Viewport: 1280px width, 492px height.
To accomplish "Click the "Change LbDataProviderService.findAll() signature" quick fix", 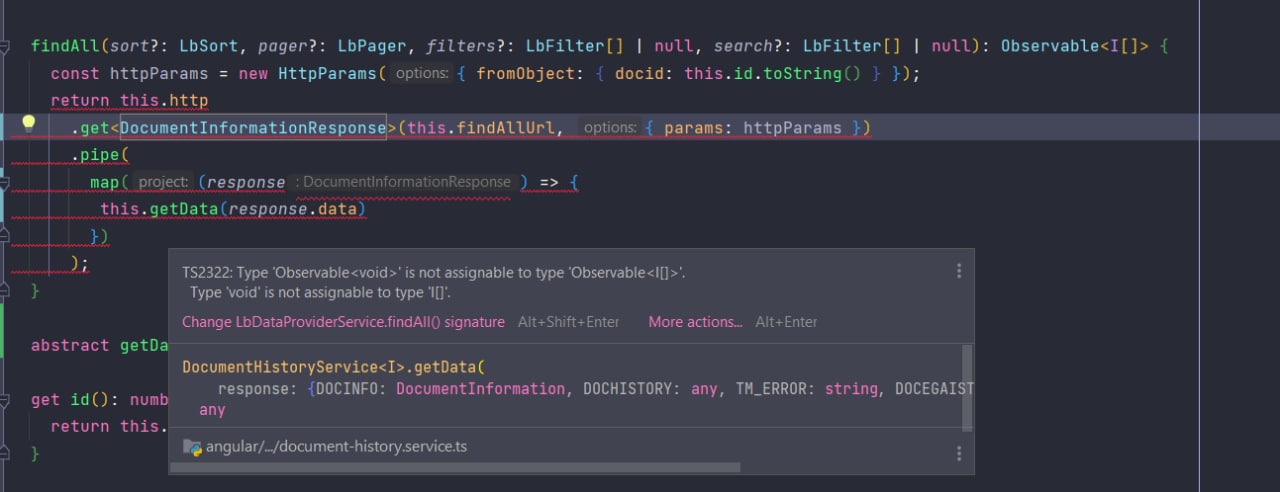I will tap(343, 322).
